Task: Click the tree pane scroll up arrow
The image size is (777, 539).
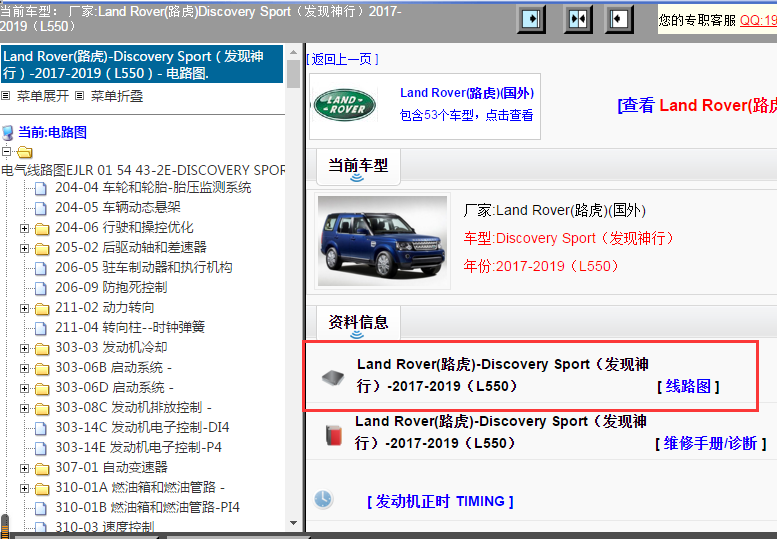Action: [293, 52]
